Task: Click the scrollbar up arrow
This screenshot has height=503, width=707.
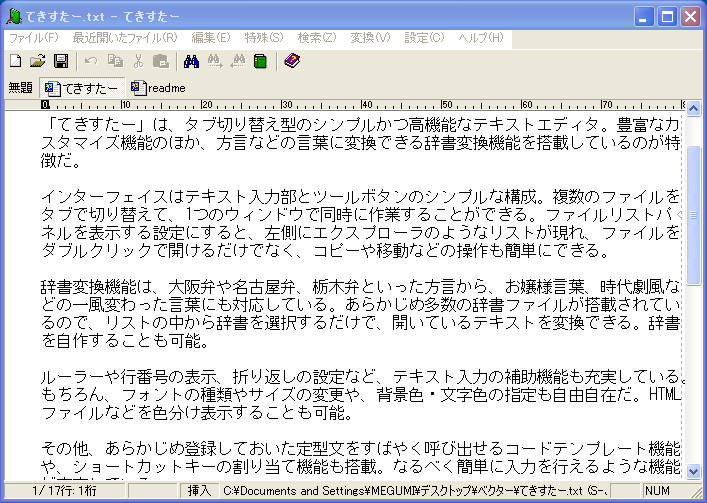Action: (693, 108)
